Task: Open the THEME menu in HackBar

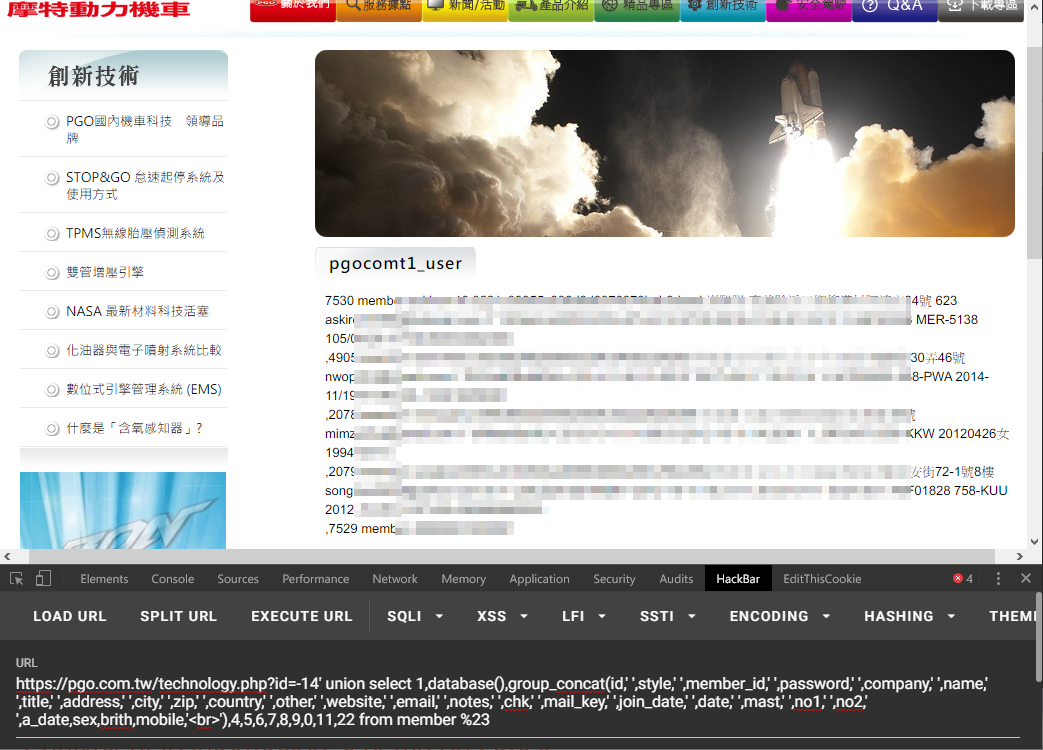Action: pos(1011,616)
